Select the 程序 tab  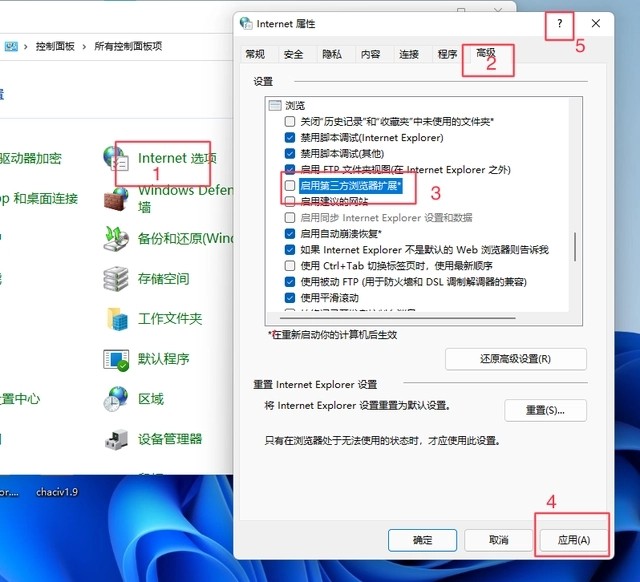click(x=447, y=54)
